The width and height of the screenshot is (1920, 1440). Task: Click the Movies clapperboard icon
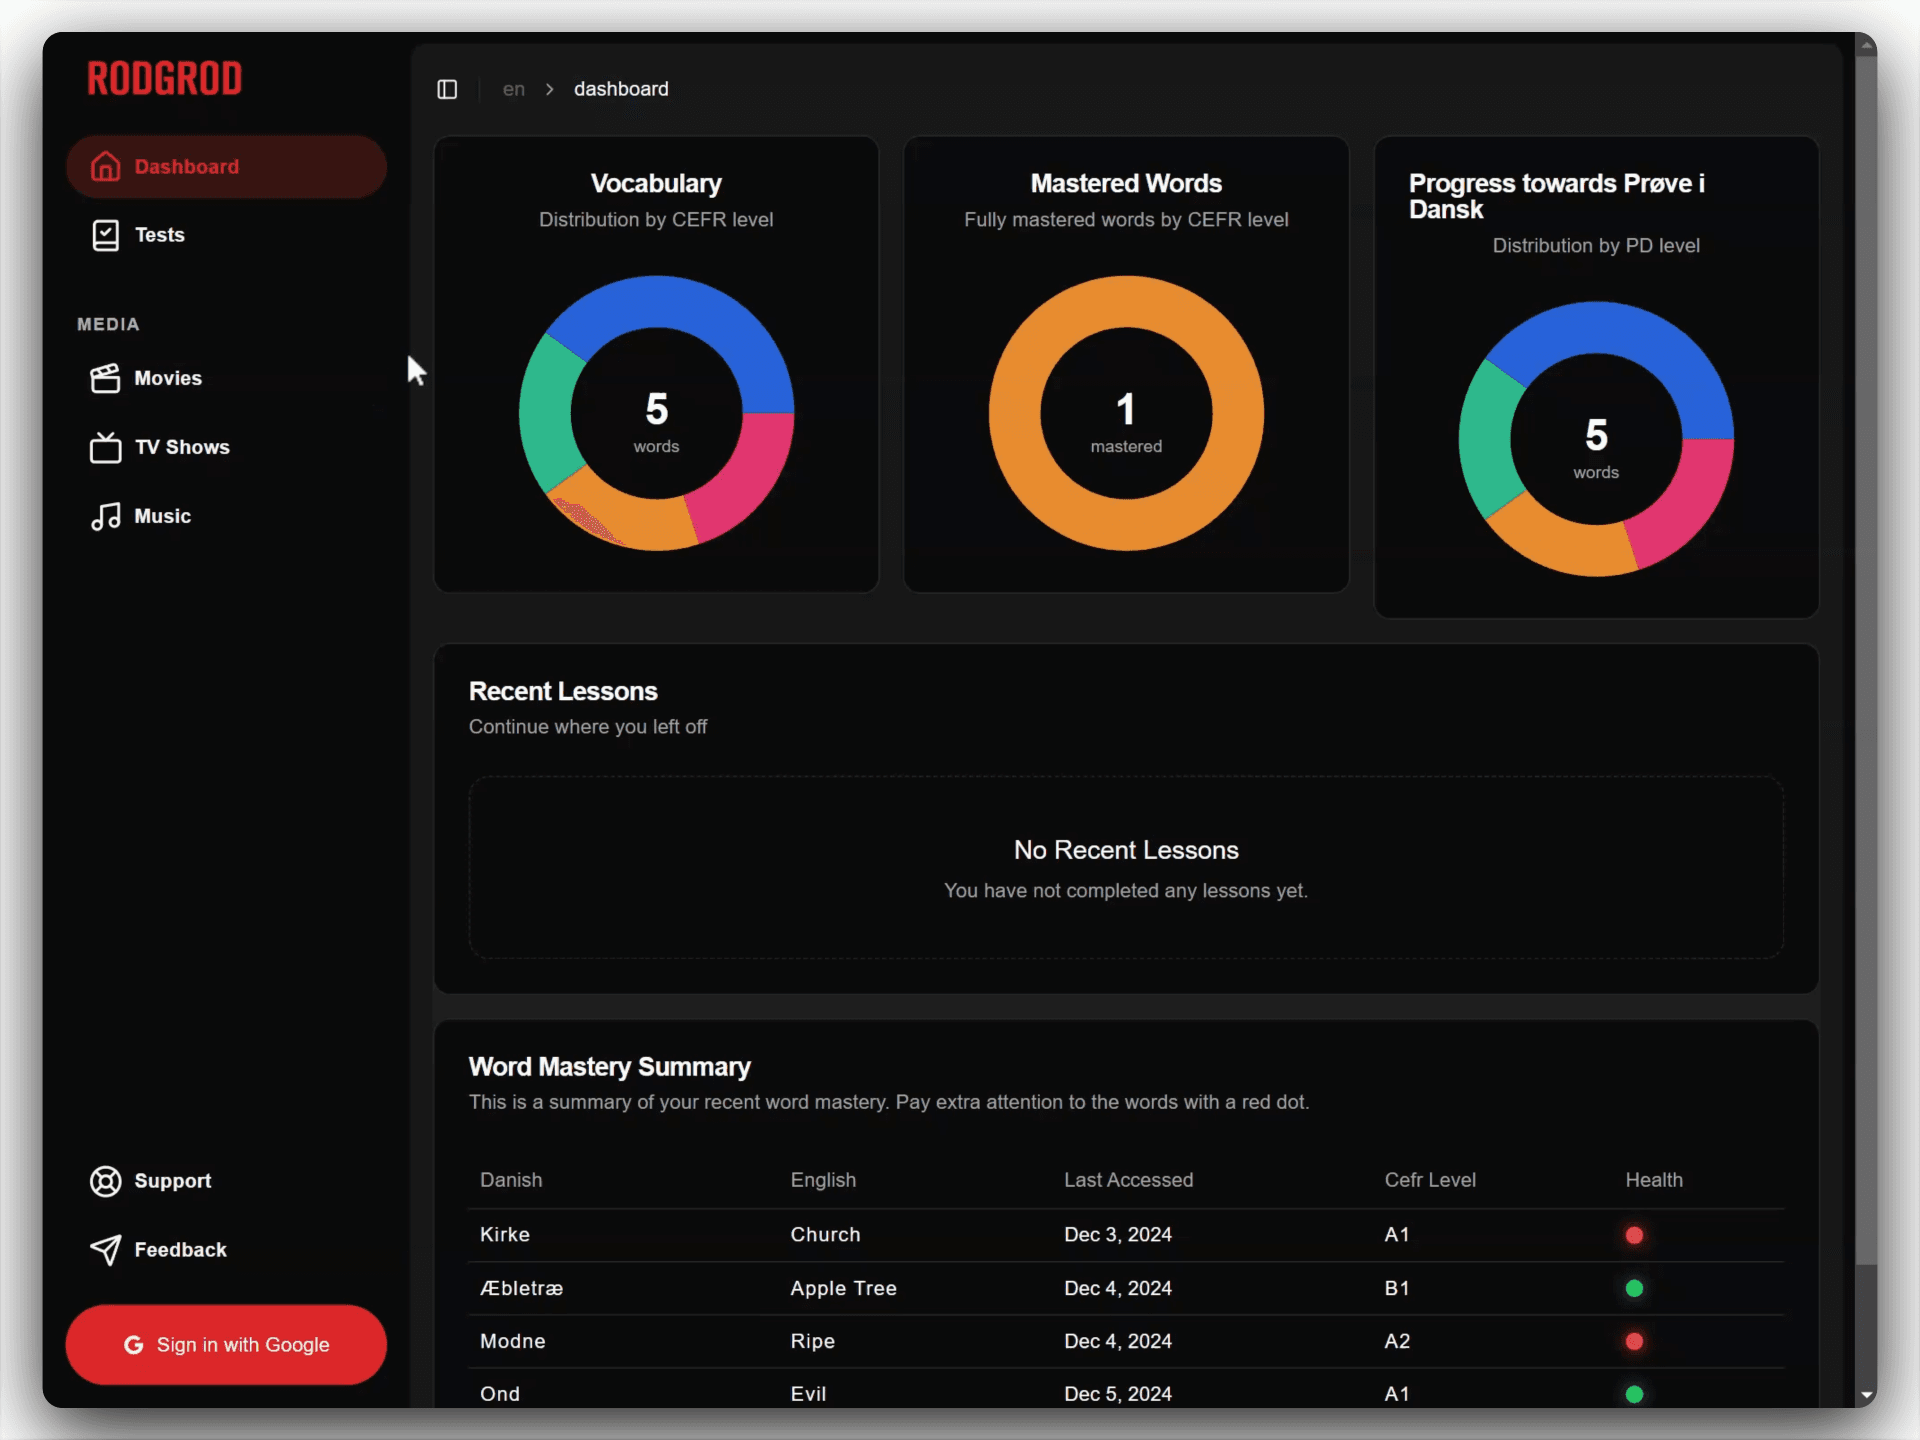click(105, 378)
